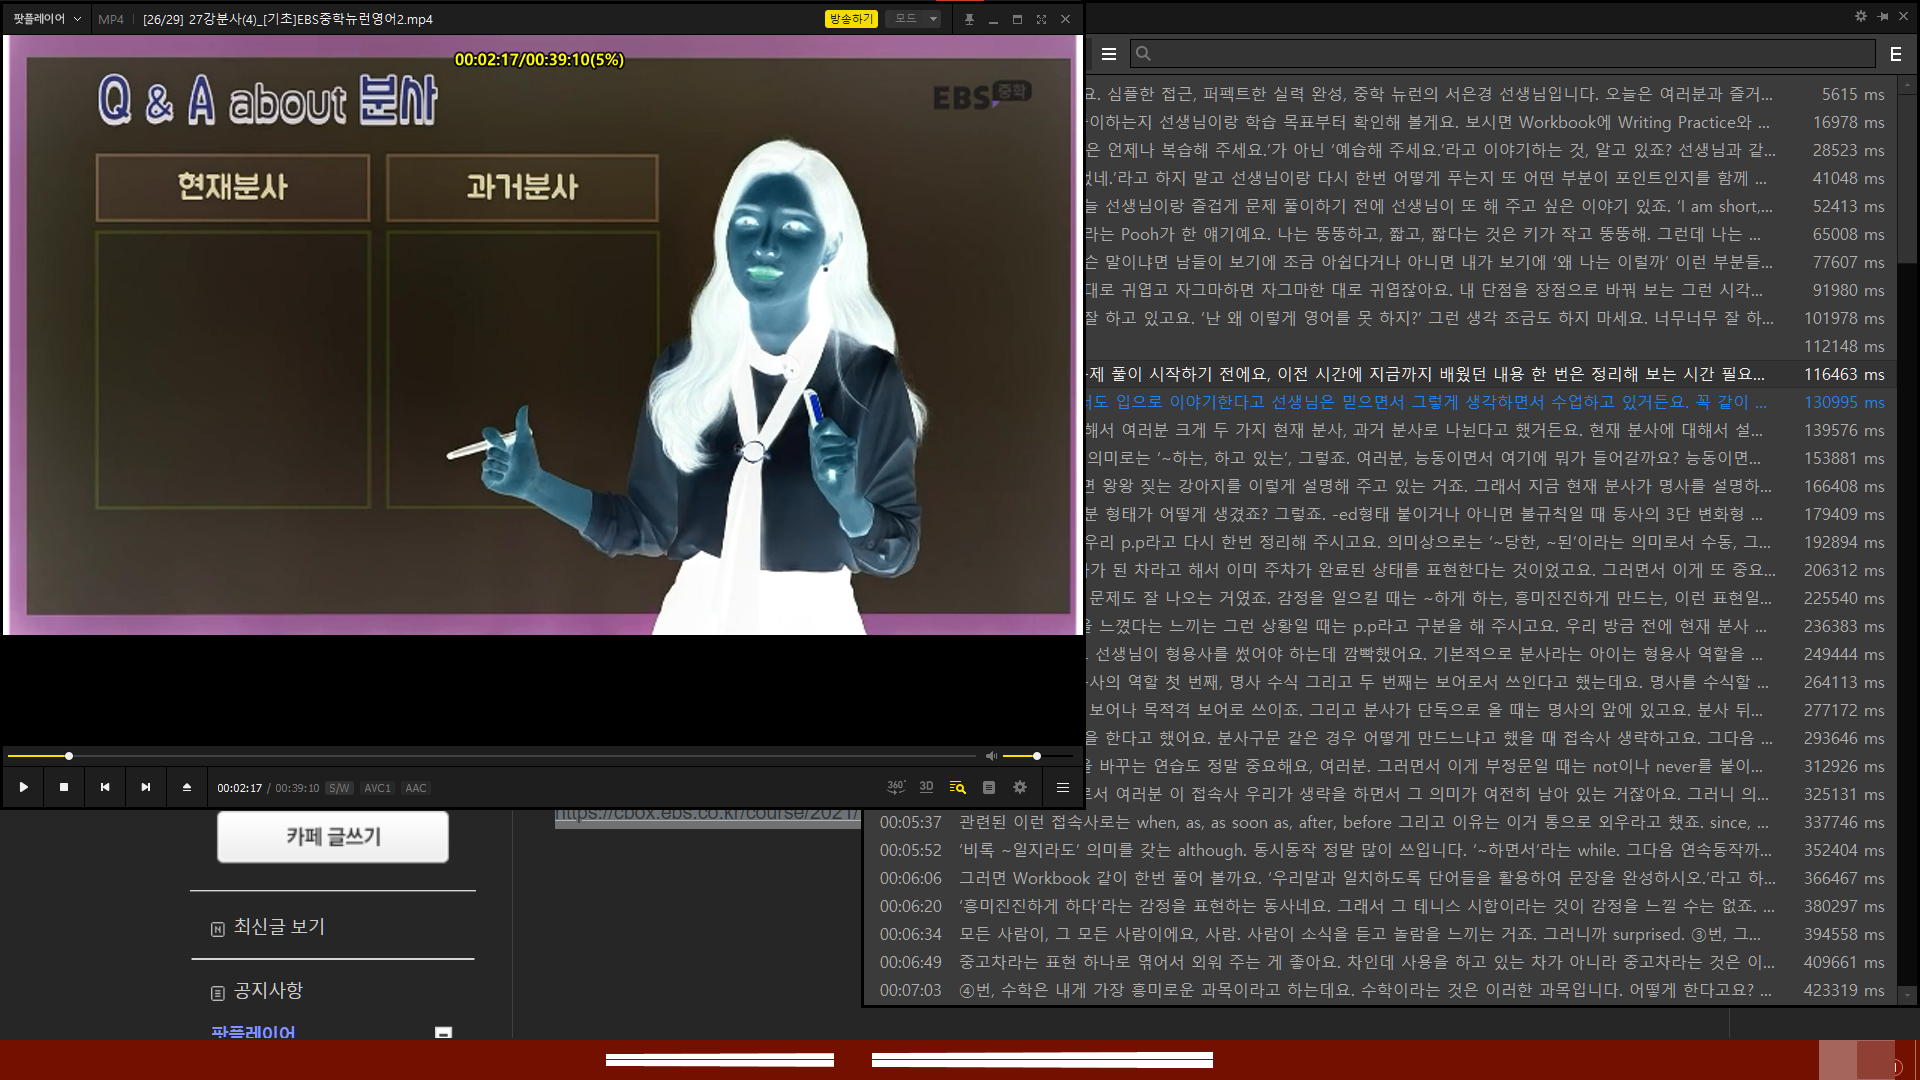
Task: Open the playlist icon in control bar
Action: click(x=989, y=787)
